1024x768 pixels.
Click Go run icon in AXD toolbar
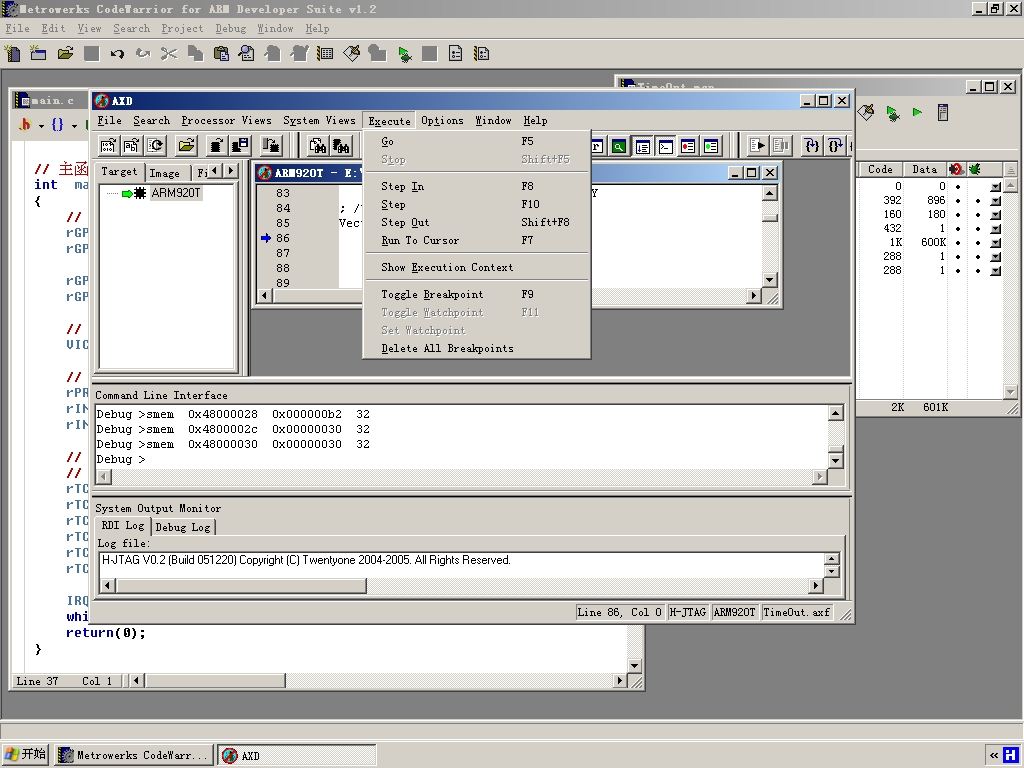(758, 145)
